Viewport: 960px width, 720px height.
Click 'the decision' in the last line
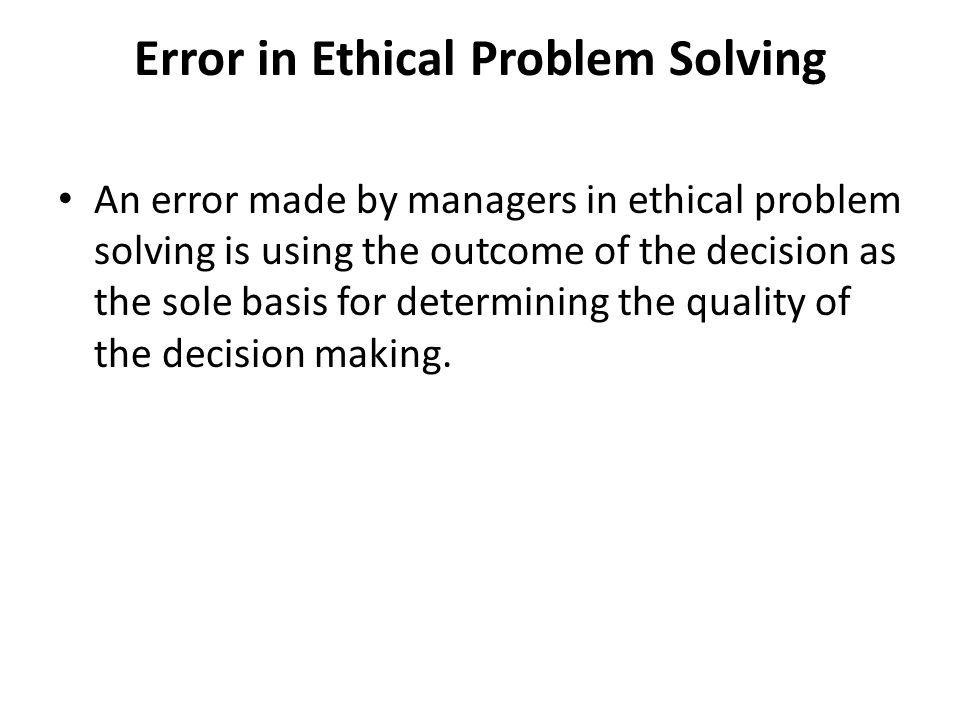[200, 354]
